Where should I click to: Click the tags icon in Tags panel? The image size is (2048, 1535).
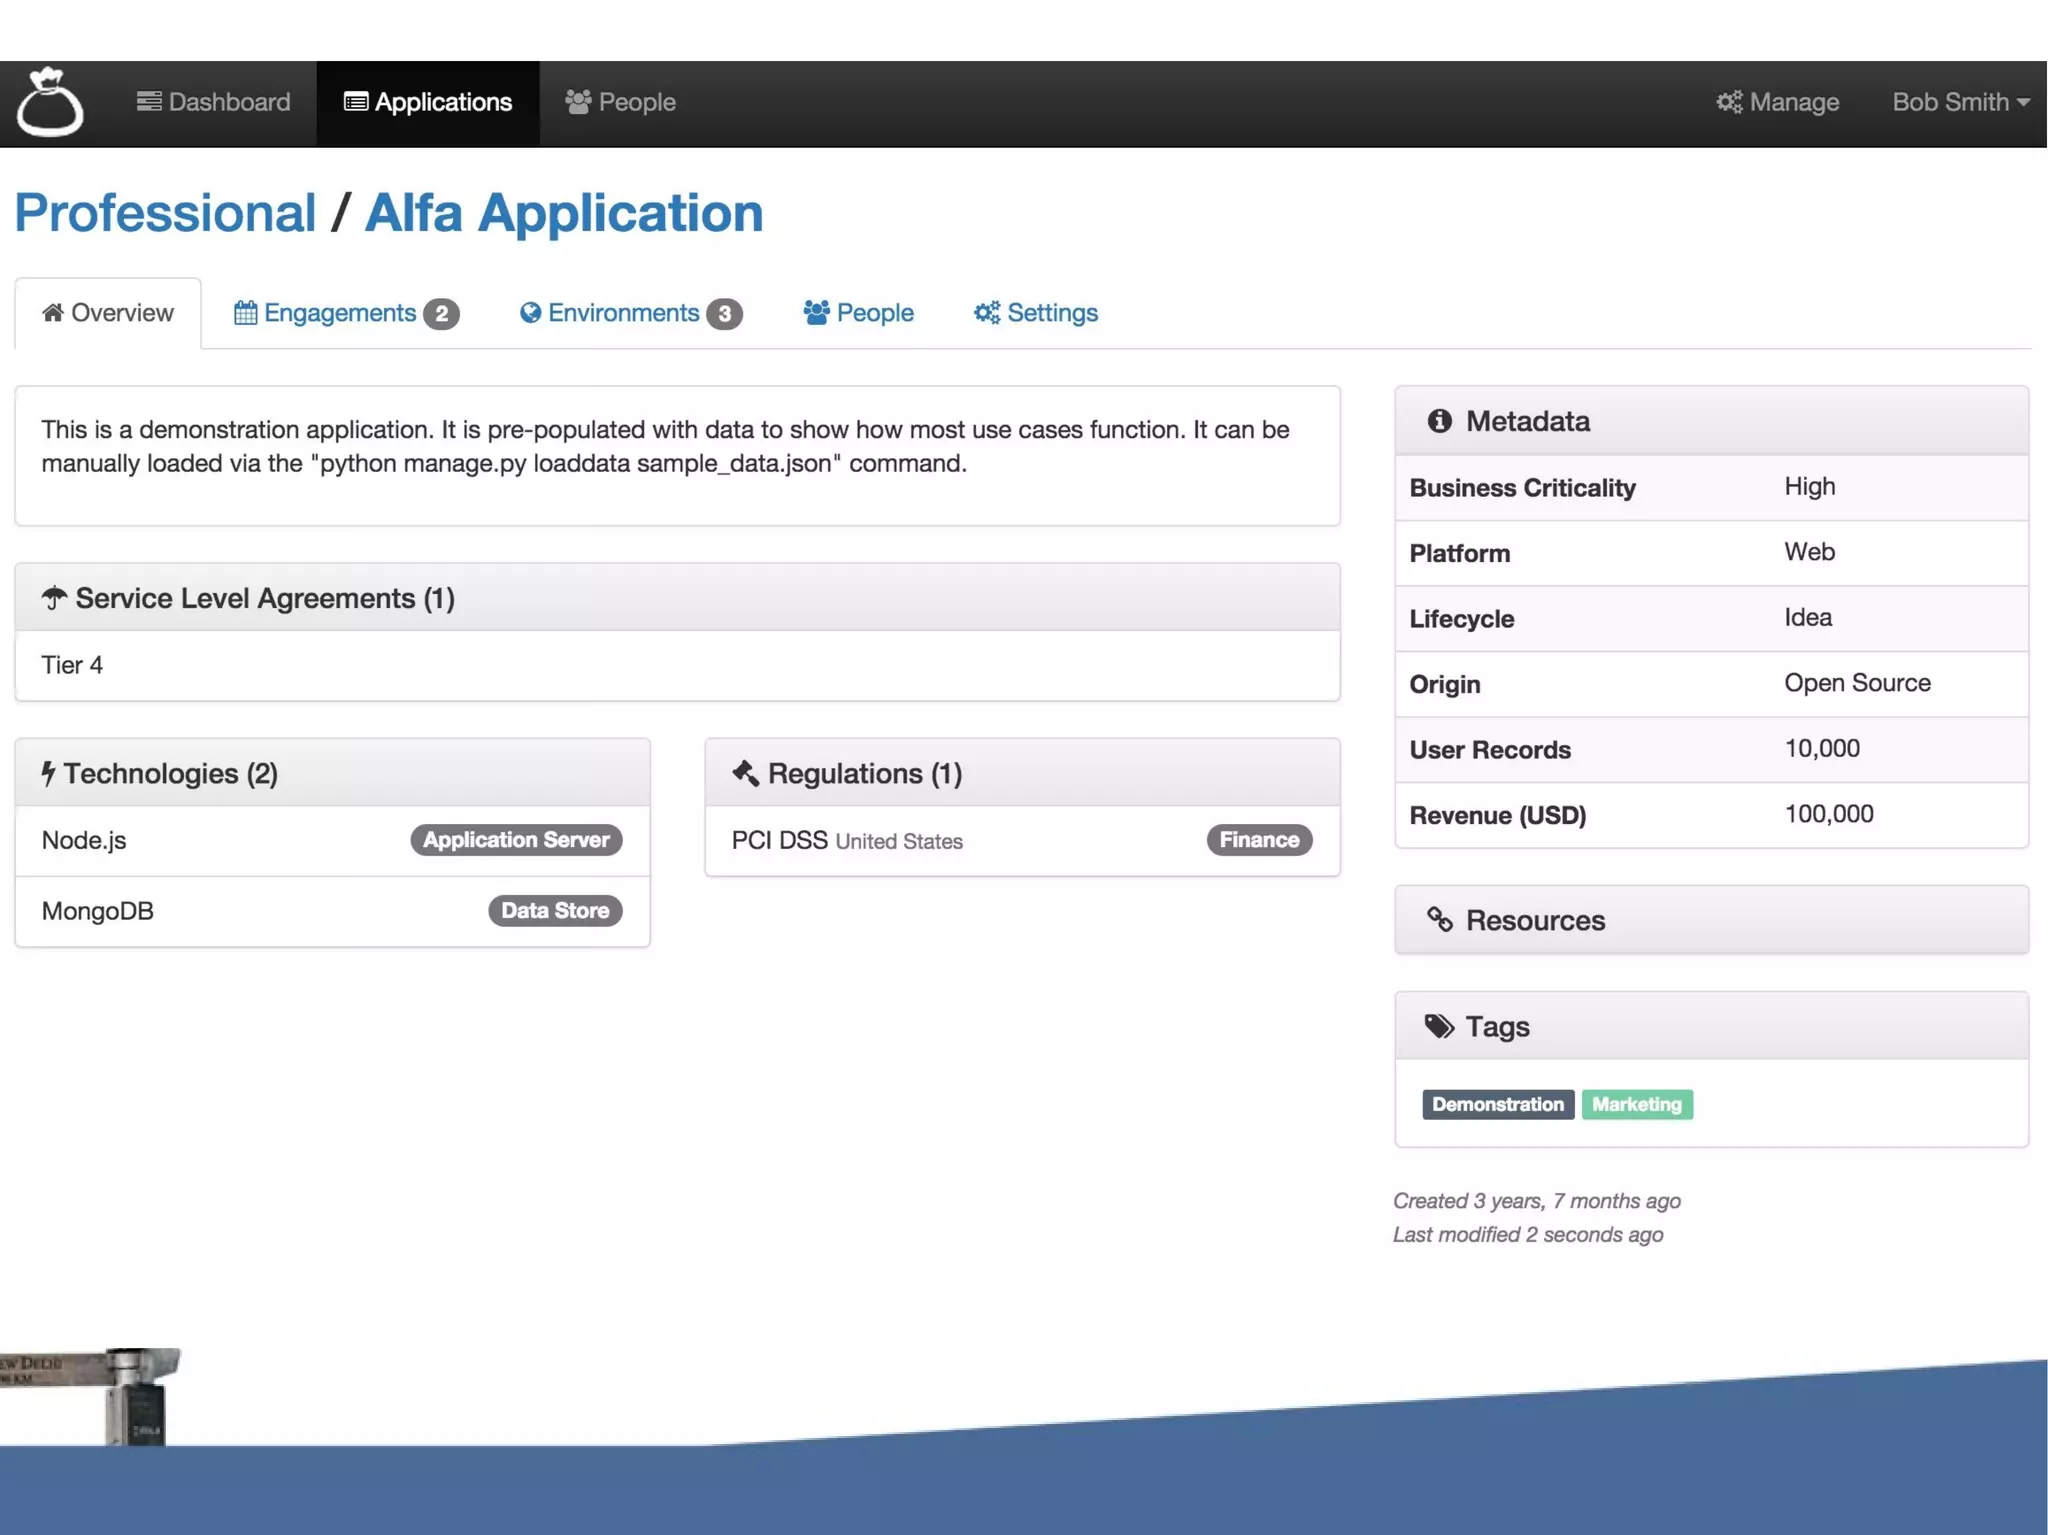coord(1439,1027)
